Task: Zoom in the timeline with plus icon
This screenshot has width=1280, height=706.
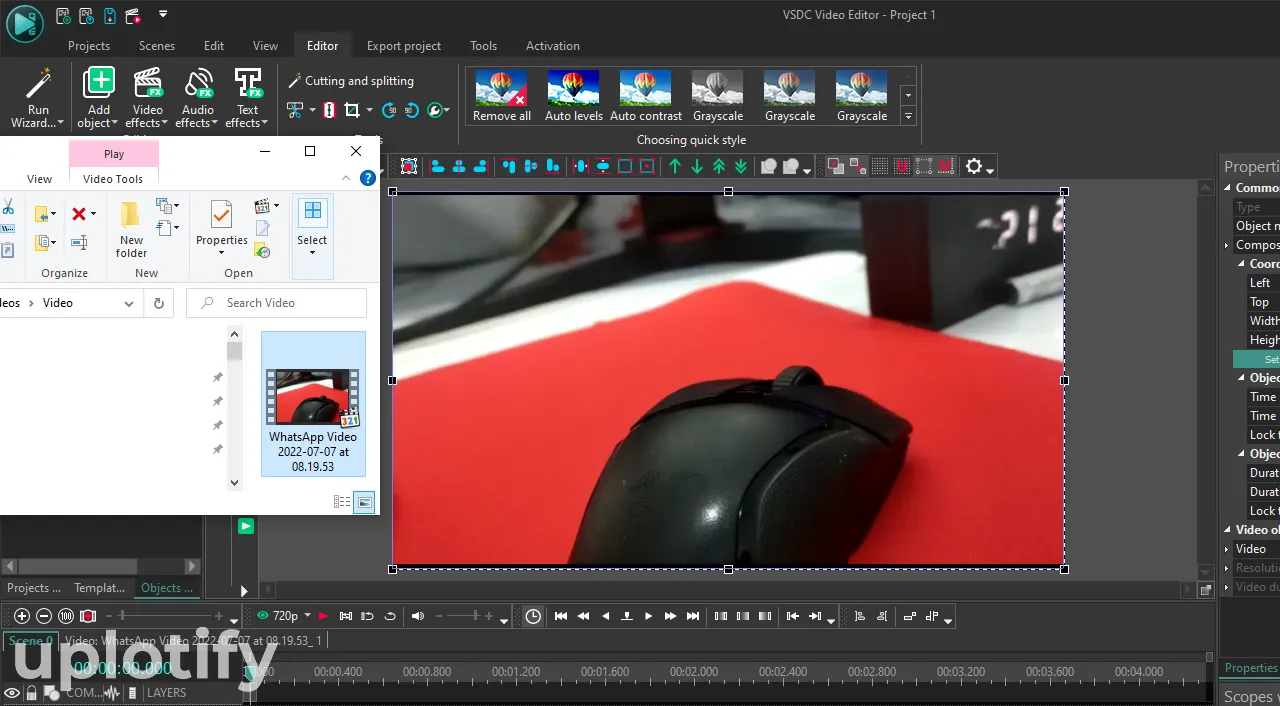Action: point(22,616)
